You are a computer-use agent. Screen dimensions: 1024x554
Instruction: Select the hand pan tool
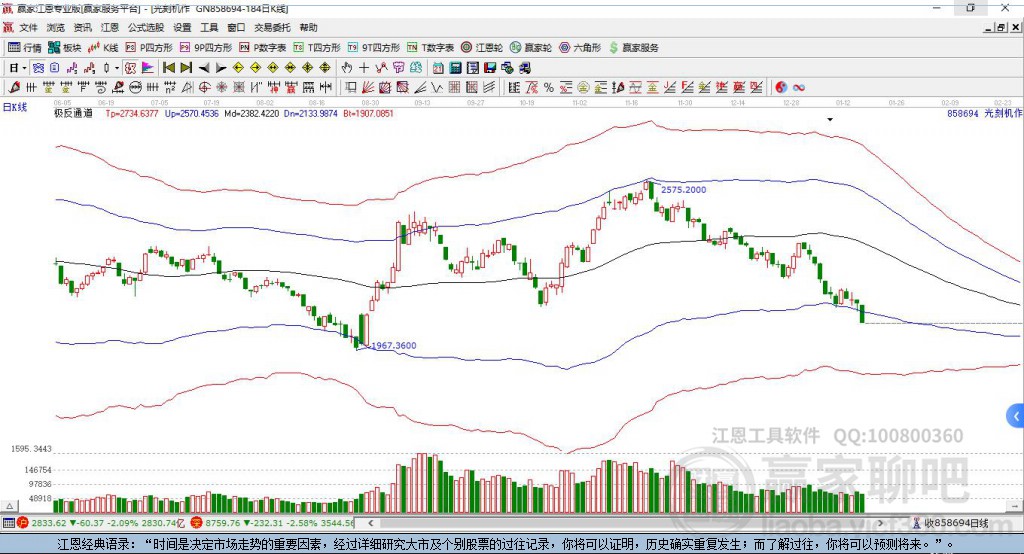347,68
